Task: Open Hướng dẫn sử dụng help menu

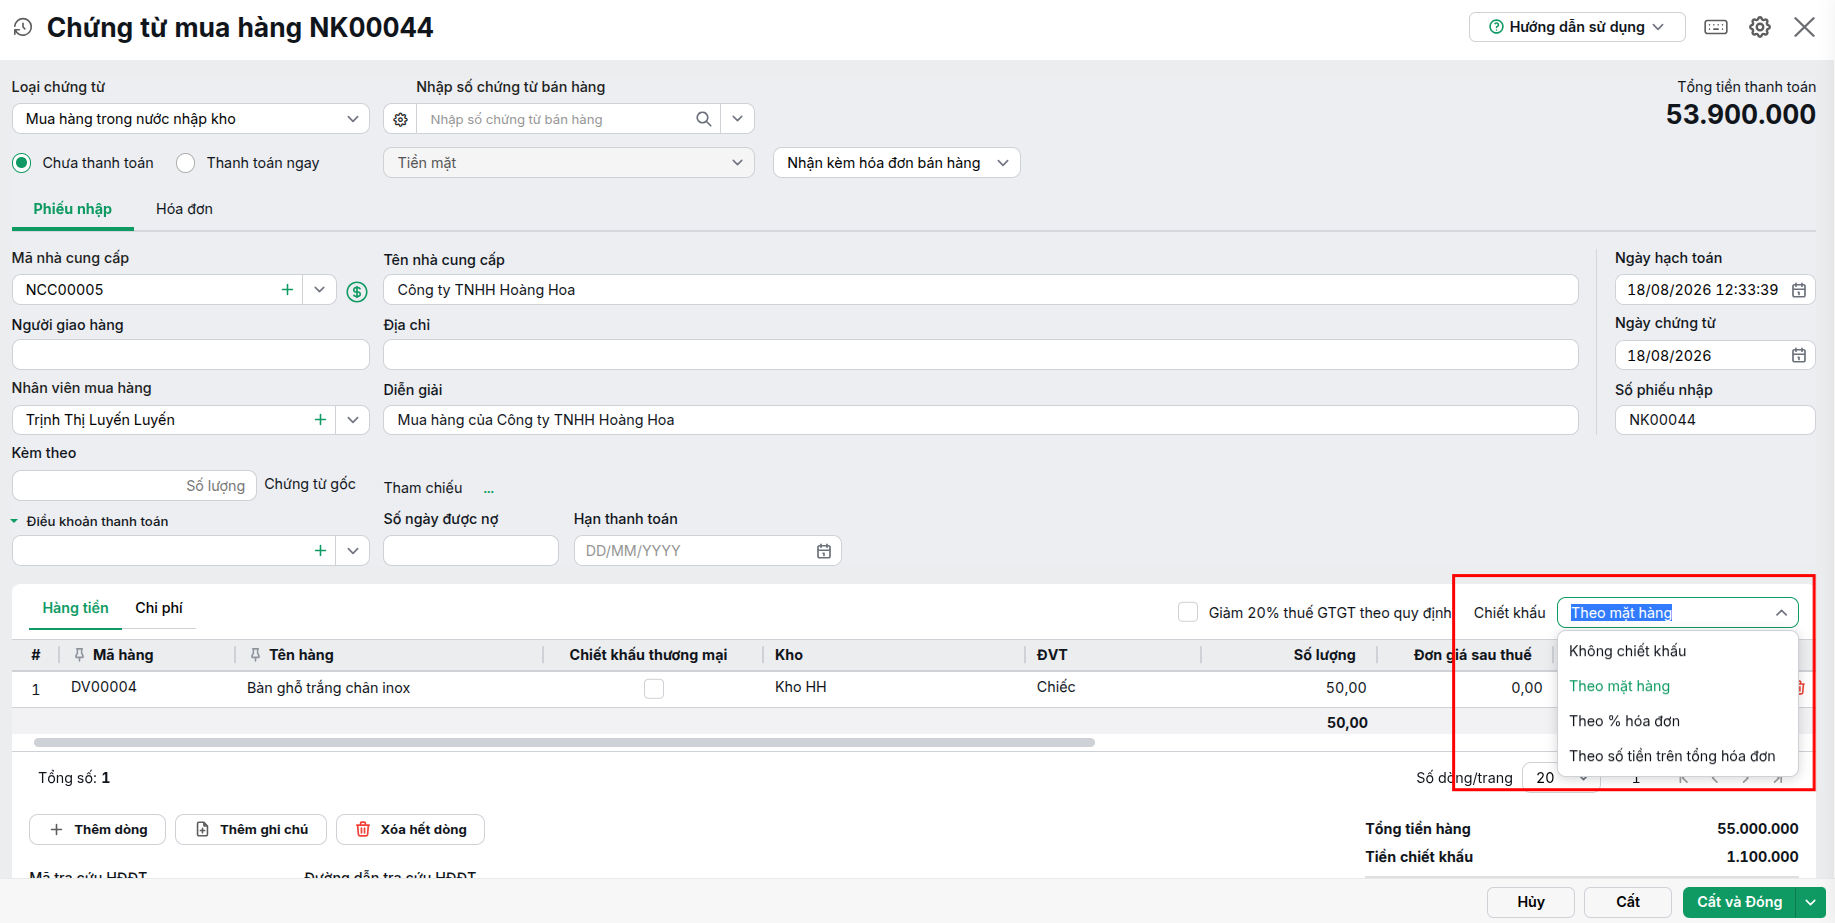Action: click(x=1577, y=27)
